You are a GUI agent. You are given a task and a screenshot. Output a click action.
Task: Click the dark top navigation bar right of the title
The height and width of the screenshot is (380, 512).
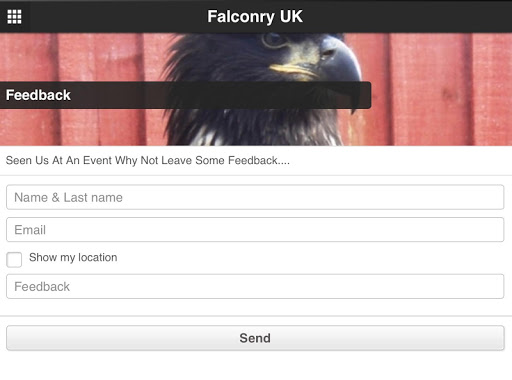point(407,16)
